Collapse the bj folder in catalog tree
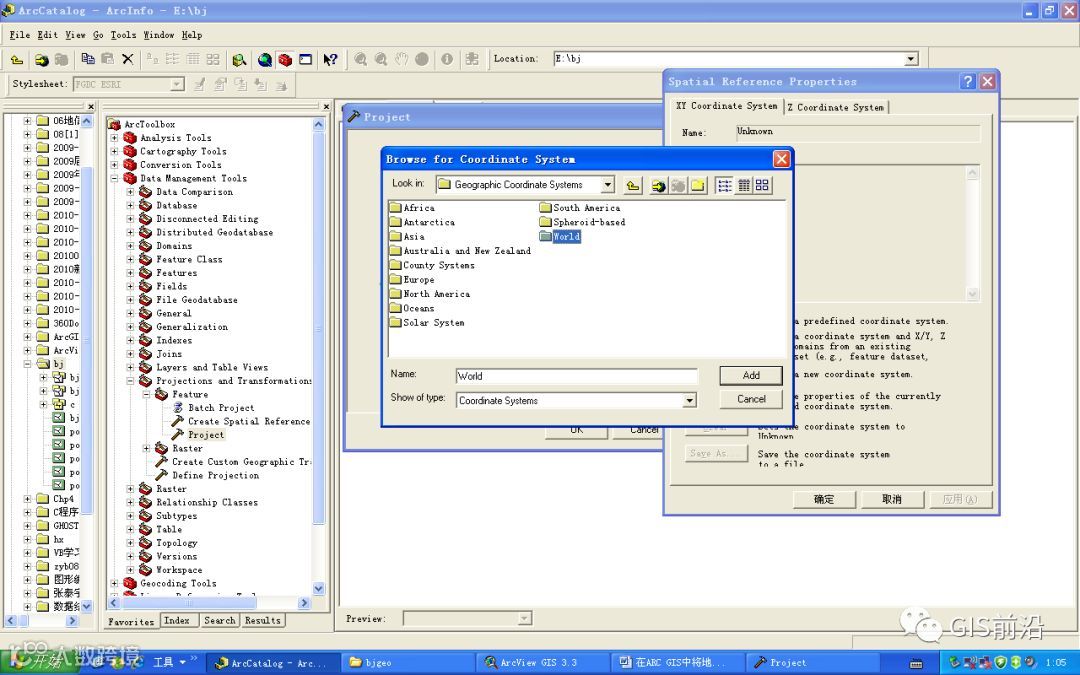 coord(28,364)
